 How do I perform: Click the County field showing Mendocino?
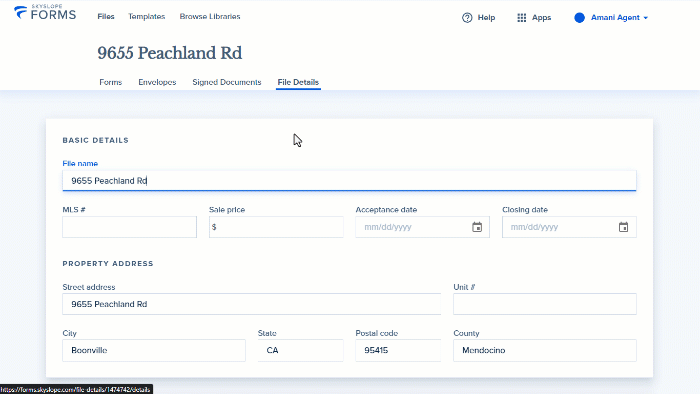point(545,350)
